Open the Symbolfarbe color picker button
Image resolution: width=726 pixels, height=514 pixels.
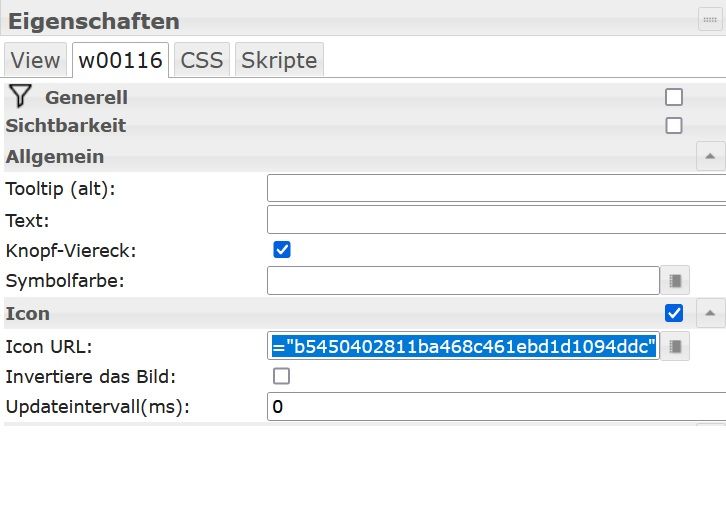[x=675, y=281]
